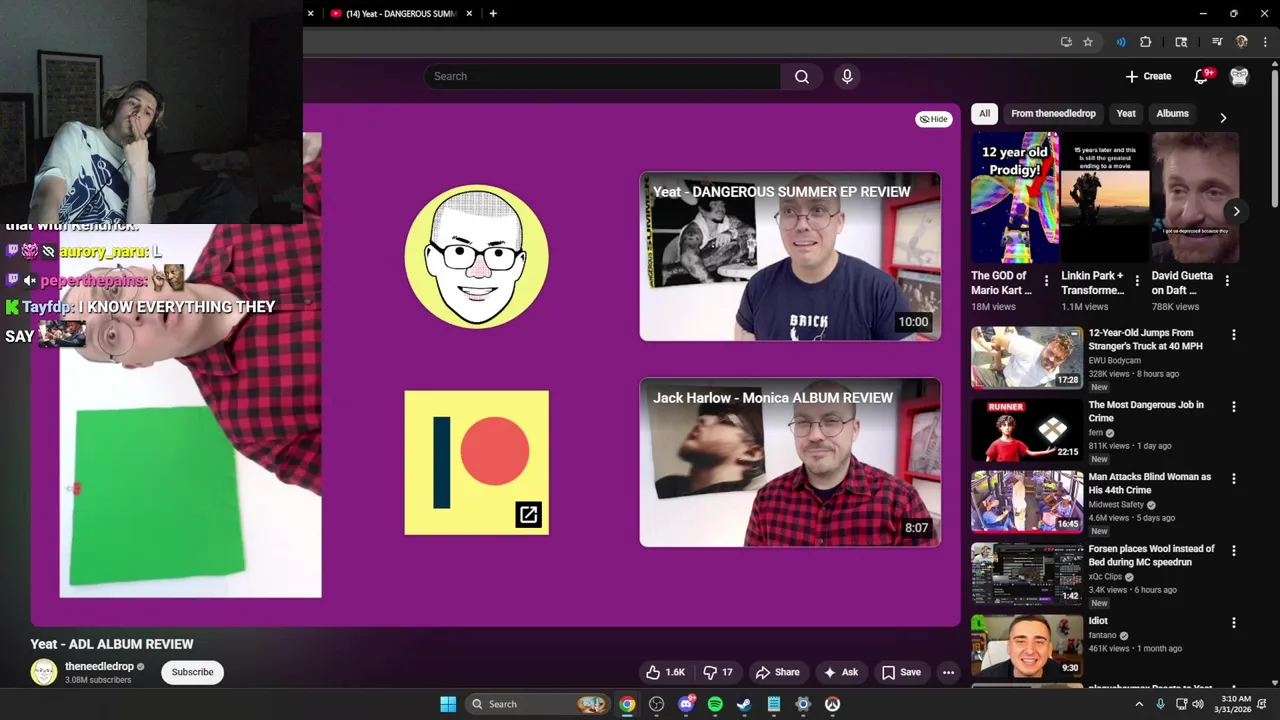The height and width of the screenshot is (720, 1280).
Task: Open OBS Studio from taskbar
Action: point(656,704)
